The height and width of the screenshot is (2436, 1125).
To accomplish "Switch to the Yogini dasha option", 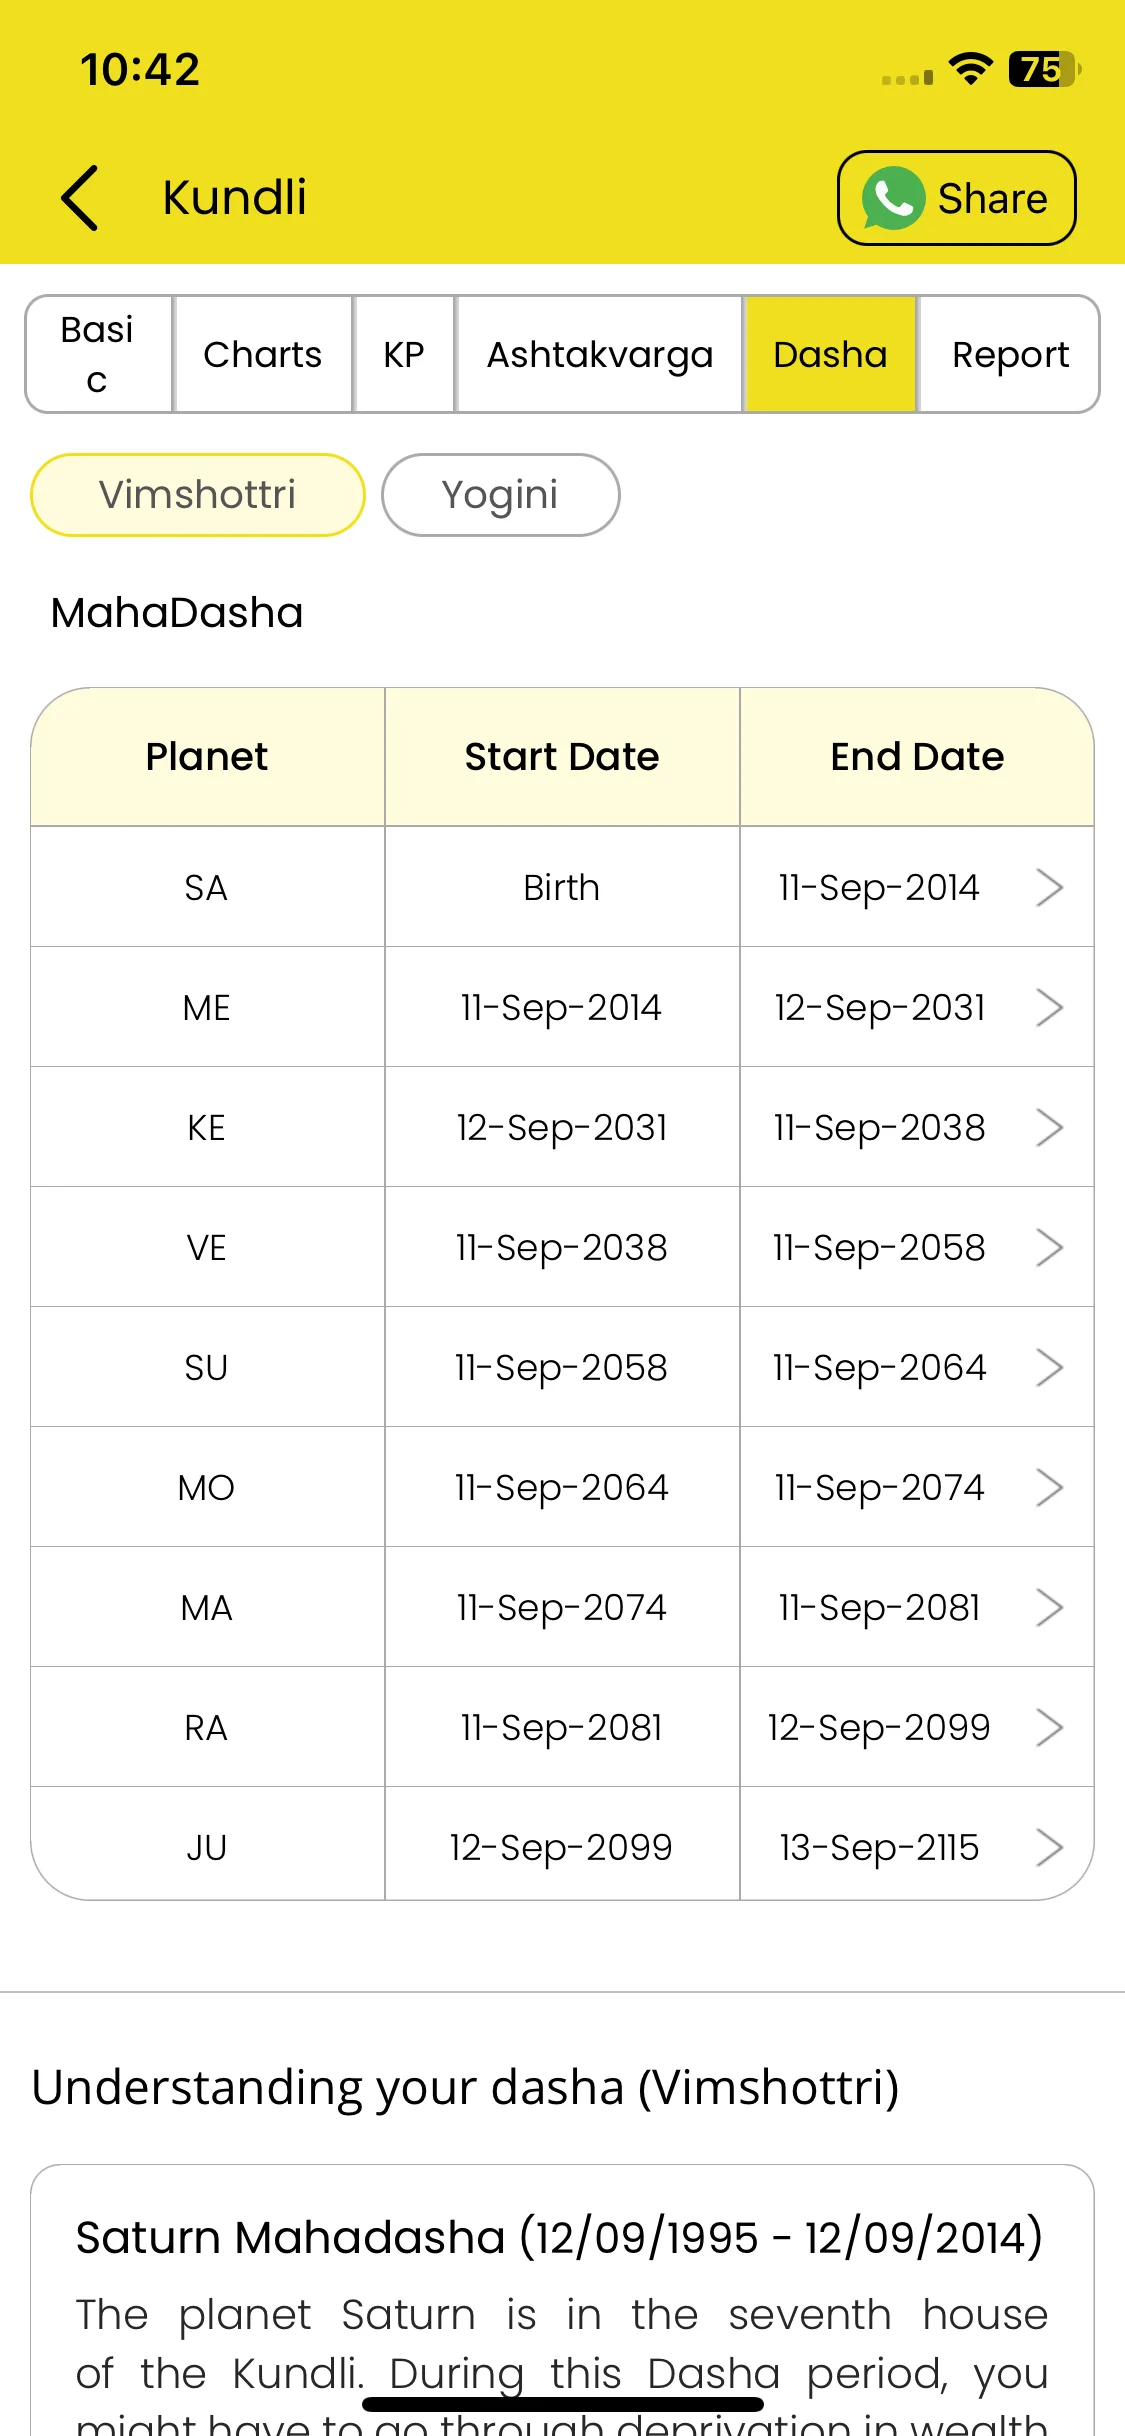I will pos(500,495).
